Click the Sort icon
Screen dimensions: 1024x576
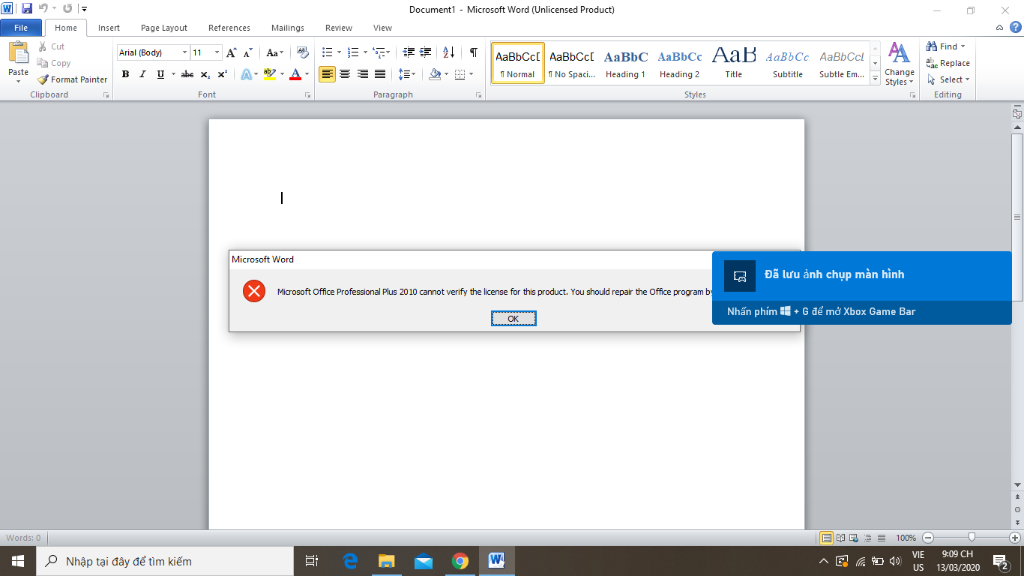pyautogui.click(x=449, y=53)
